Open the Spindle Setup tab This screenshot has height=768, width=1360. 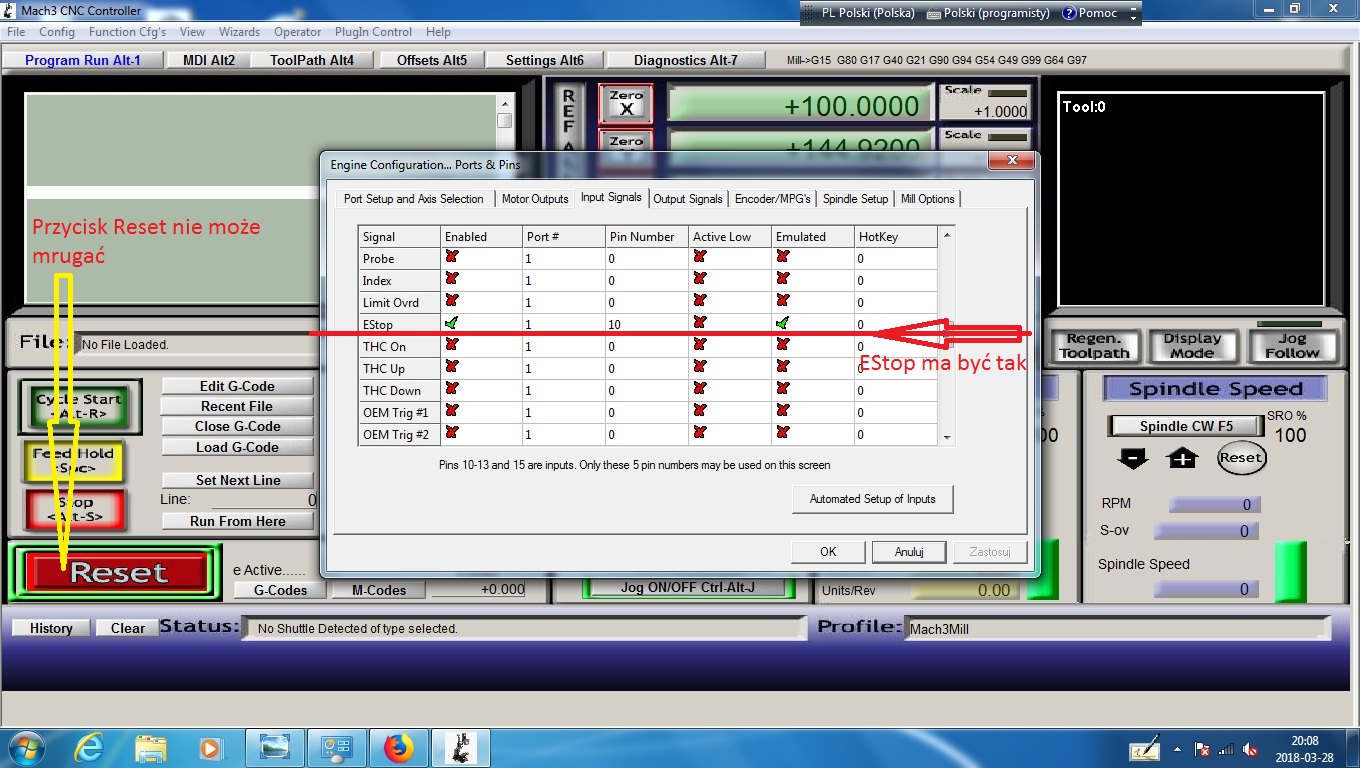(855, 199)
